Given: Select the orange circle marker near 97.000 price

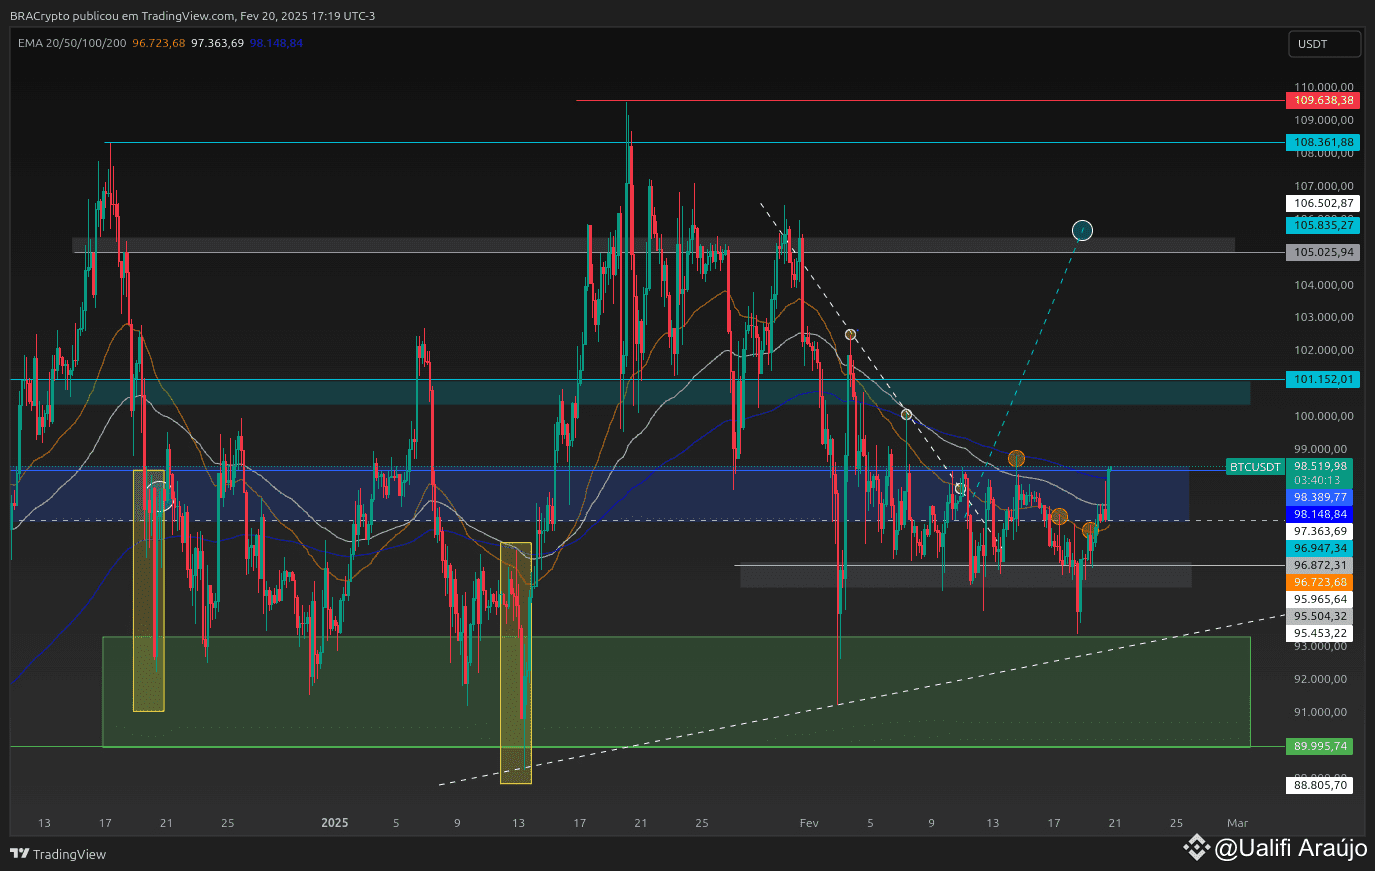Looking at the screenshot, I should [1090, 529].
